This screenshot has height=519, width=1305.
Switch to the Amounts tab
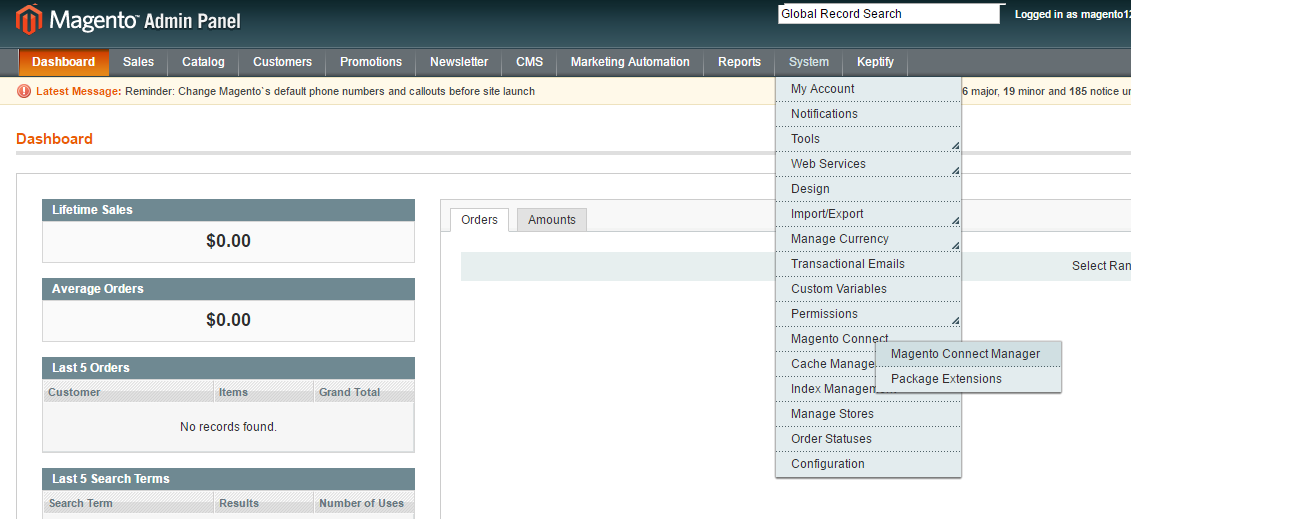[552, 220]
